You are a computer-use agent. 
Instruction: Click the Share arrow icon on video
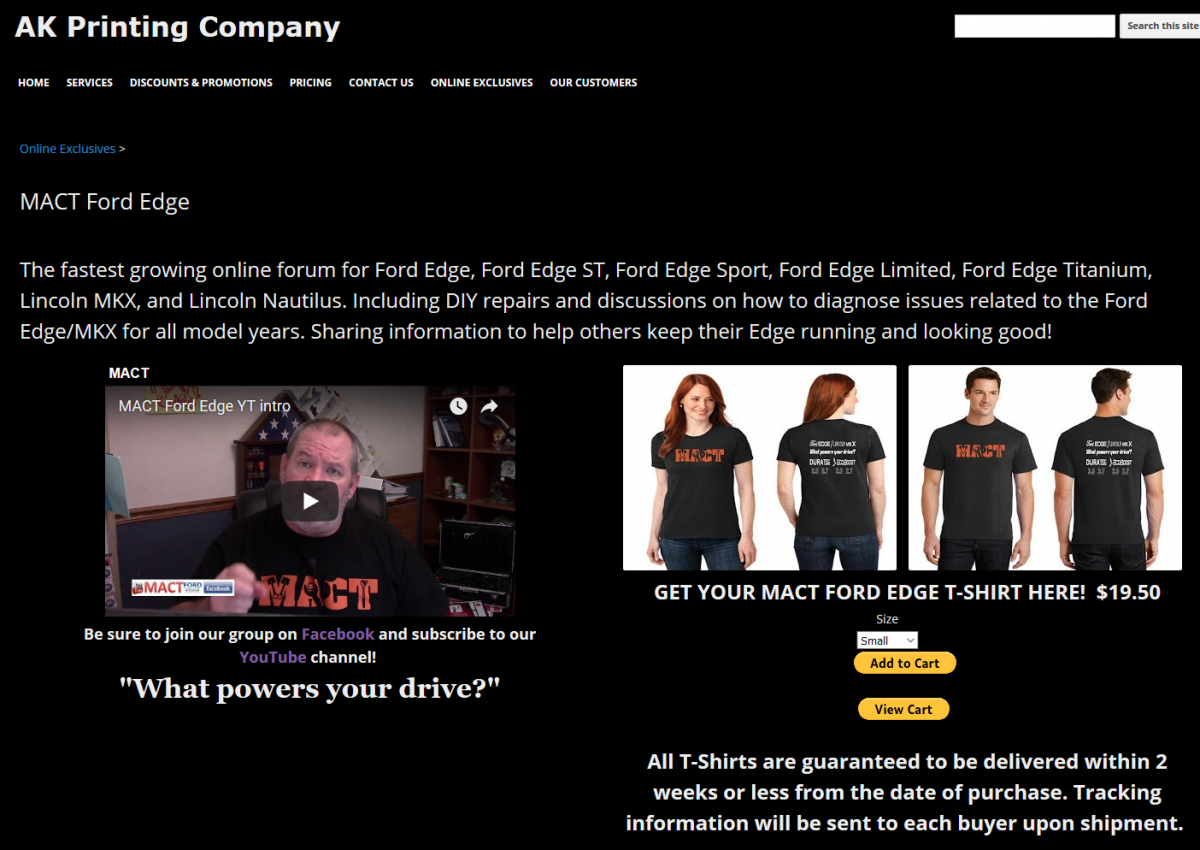490,406
